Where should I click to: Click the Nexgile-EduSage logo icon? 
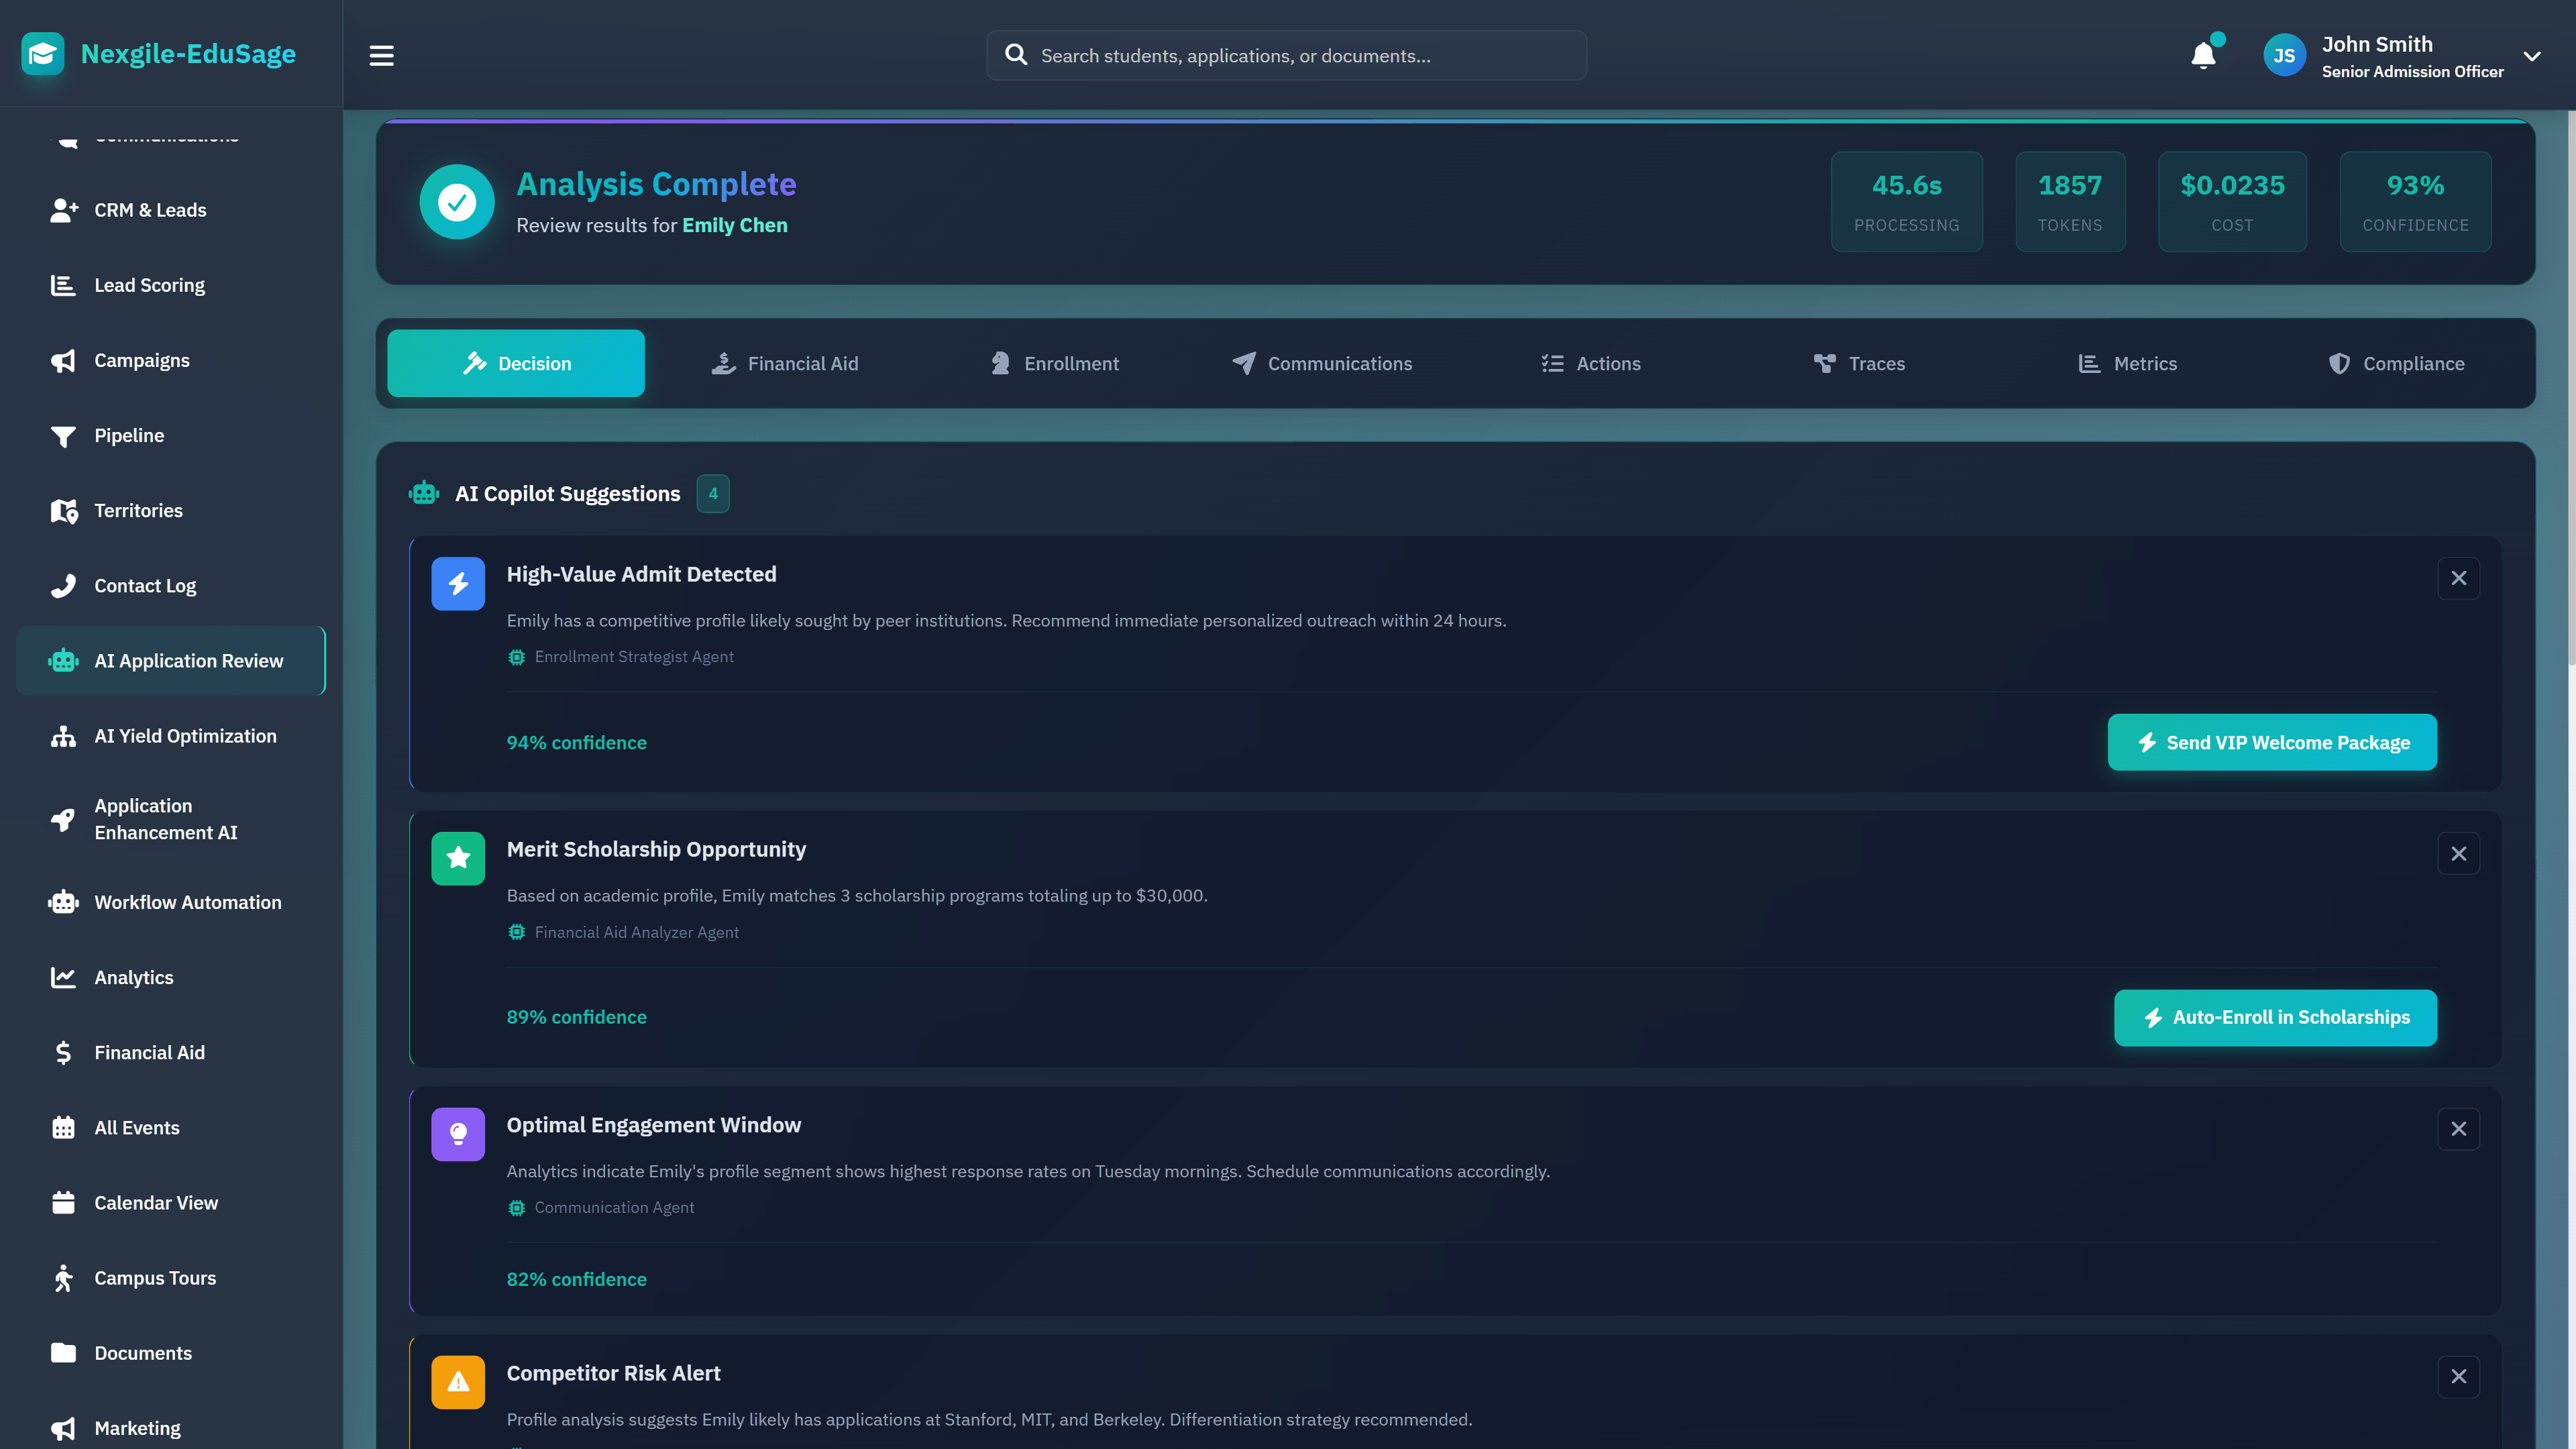pyautogui.click(x=42, y=54)
